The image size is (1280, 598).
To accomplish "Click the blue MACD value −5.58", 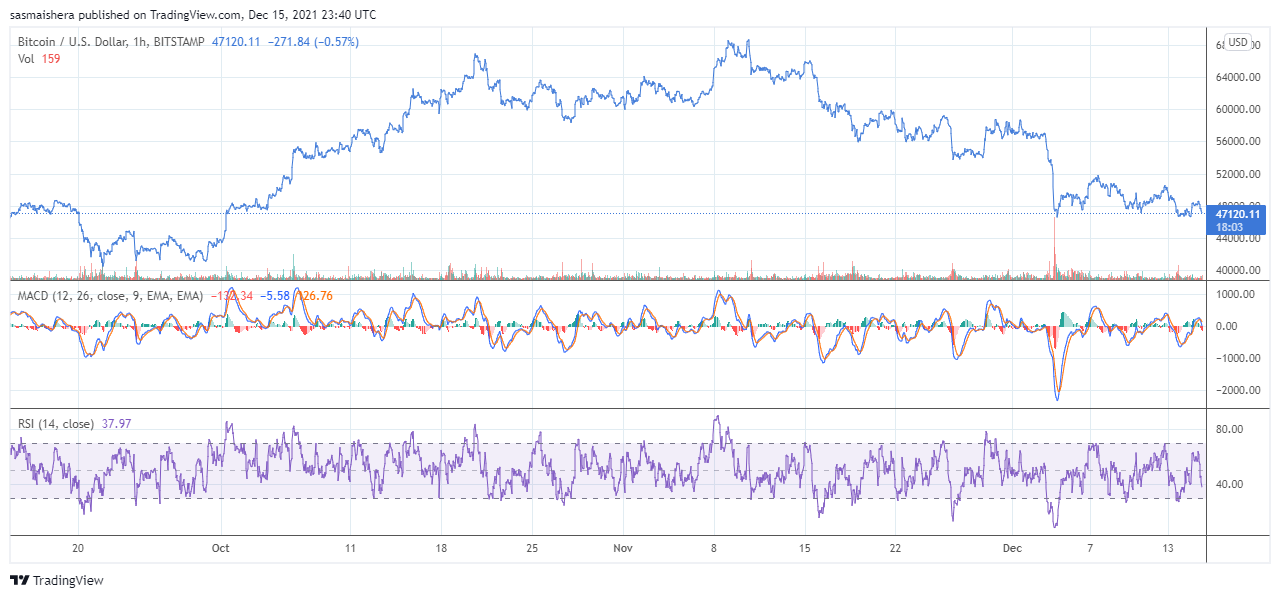I will pyautogui.click(x=275, y=295).
